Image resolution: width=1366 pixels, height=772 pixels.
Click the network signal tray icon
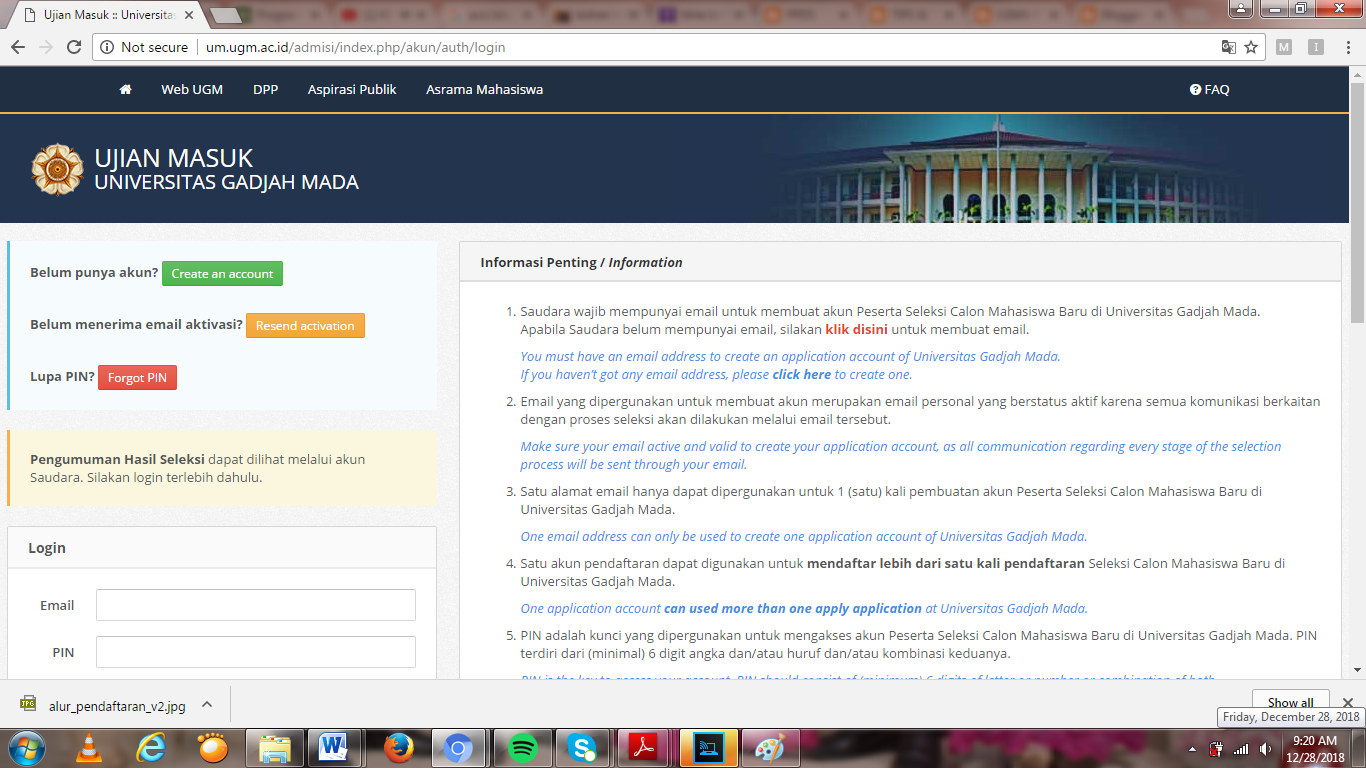click(1241, 749)
